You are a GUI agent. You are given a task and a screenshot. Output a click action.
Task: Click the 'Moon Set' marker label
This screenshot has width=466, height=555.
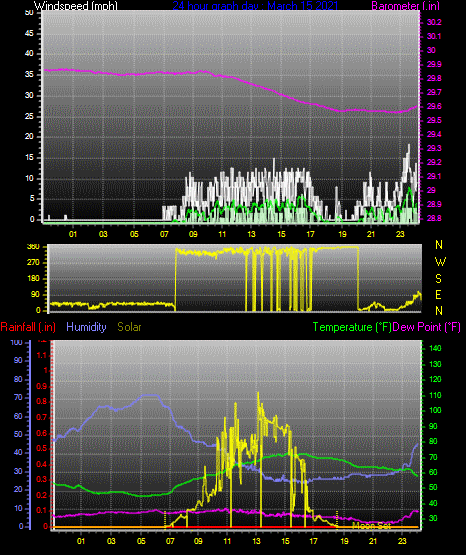point(372,526)
